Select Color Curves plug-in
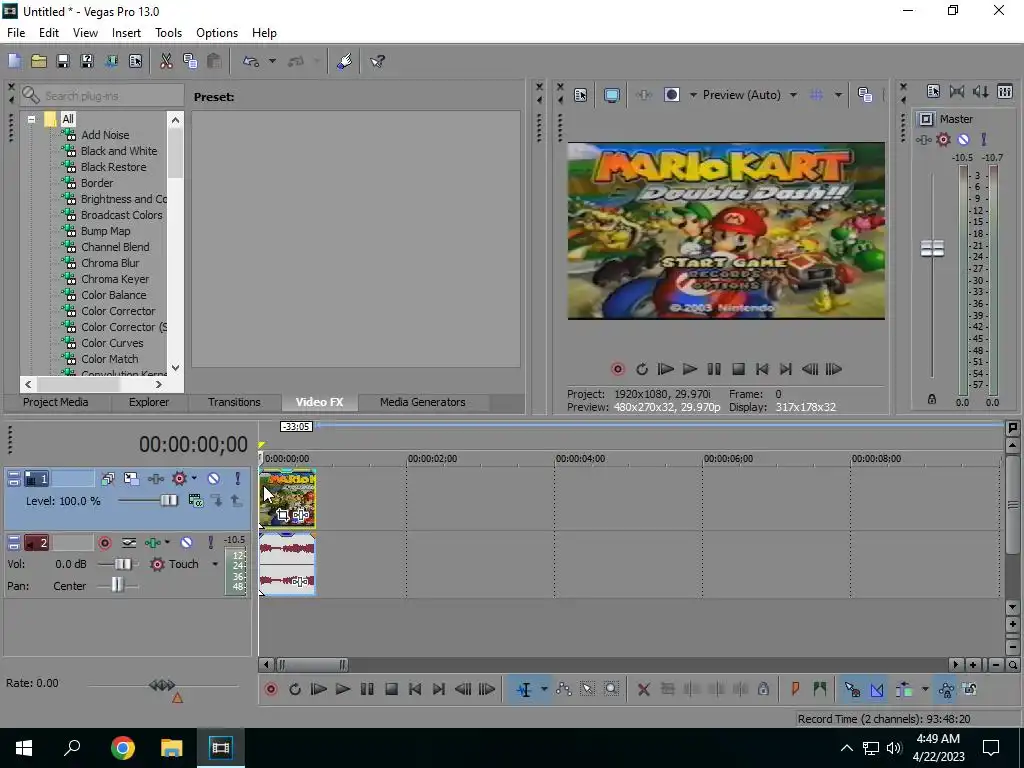The image size is (1024, 768). 112,343
